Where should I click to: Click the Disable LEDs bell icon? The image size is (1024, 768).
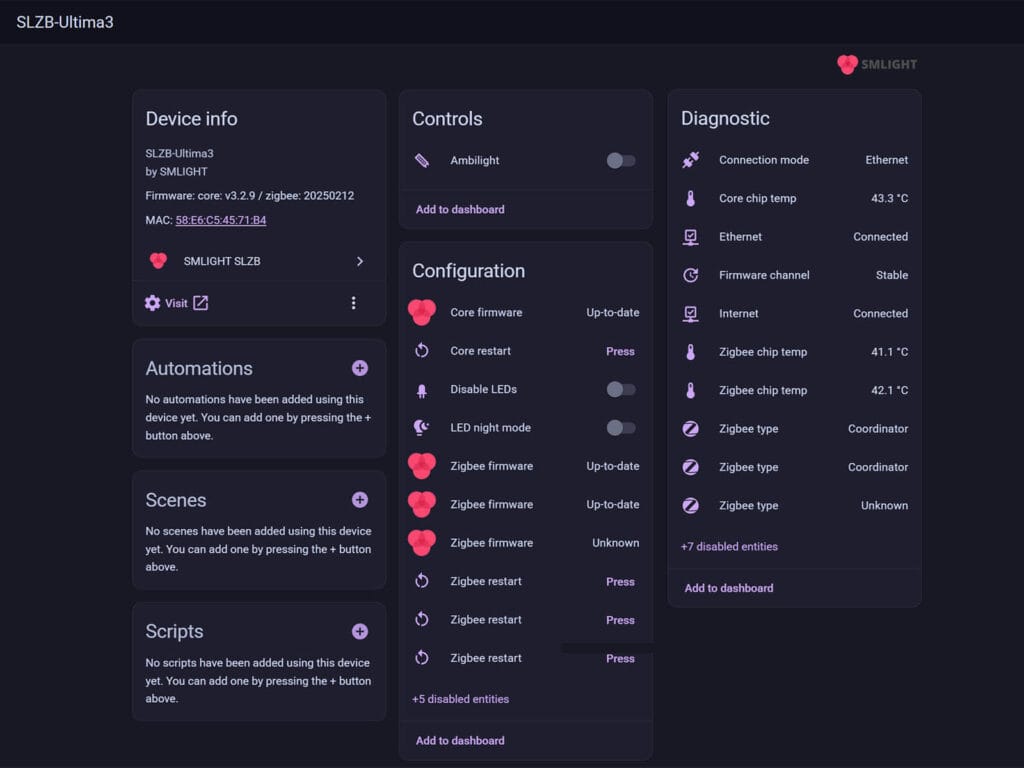422,389
